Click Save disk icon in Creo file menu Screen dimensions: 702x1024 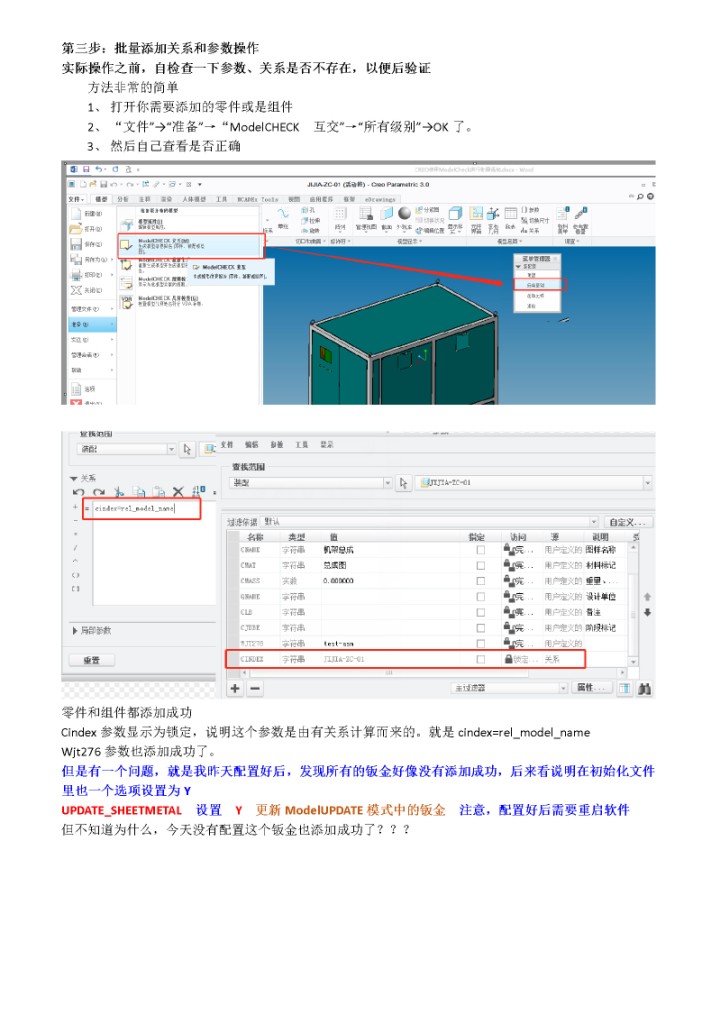(x=76, y=244)
